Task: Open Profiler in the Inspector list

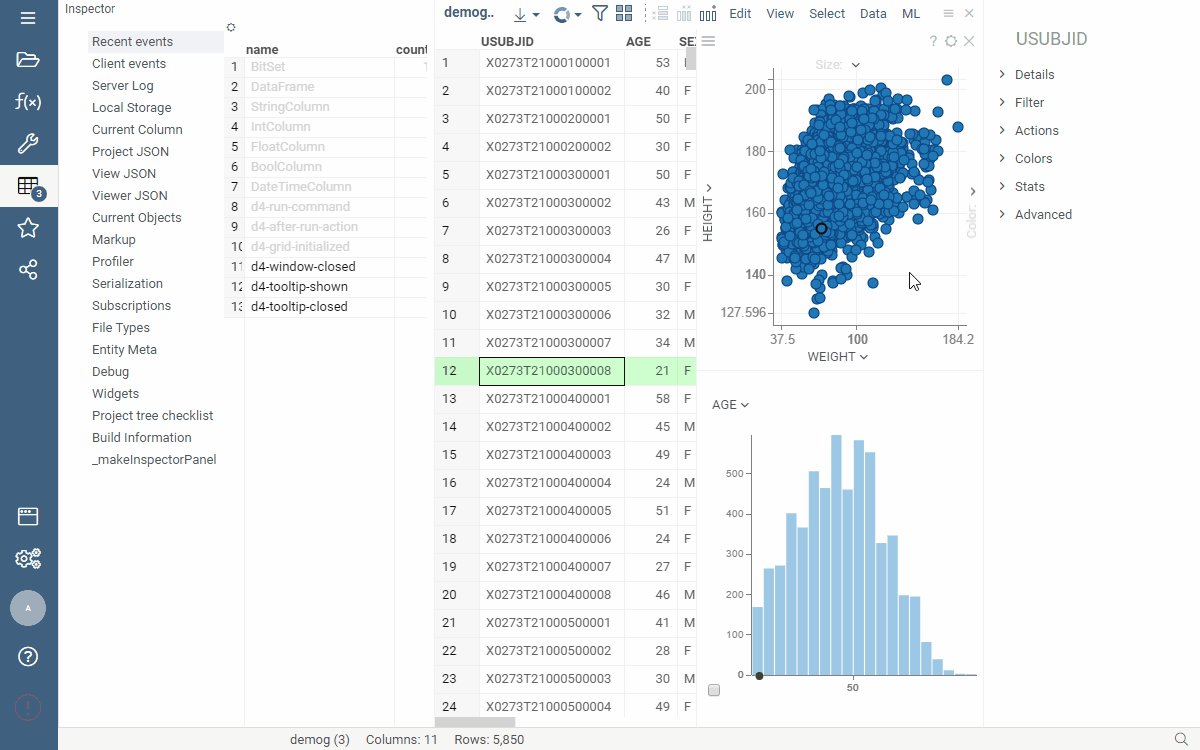Action: click(113, 262)
